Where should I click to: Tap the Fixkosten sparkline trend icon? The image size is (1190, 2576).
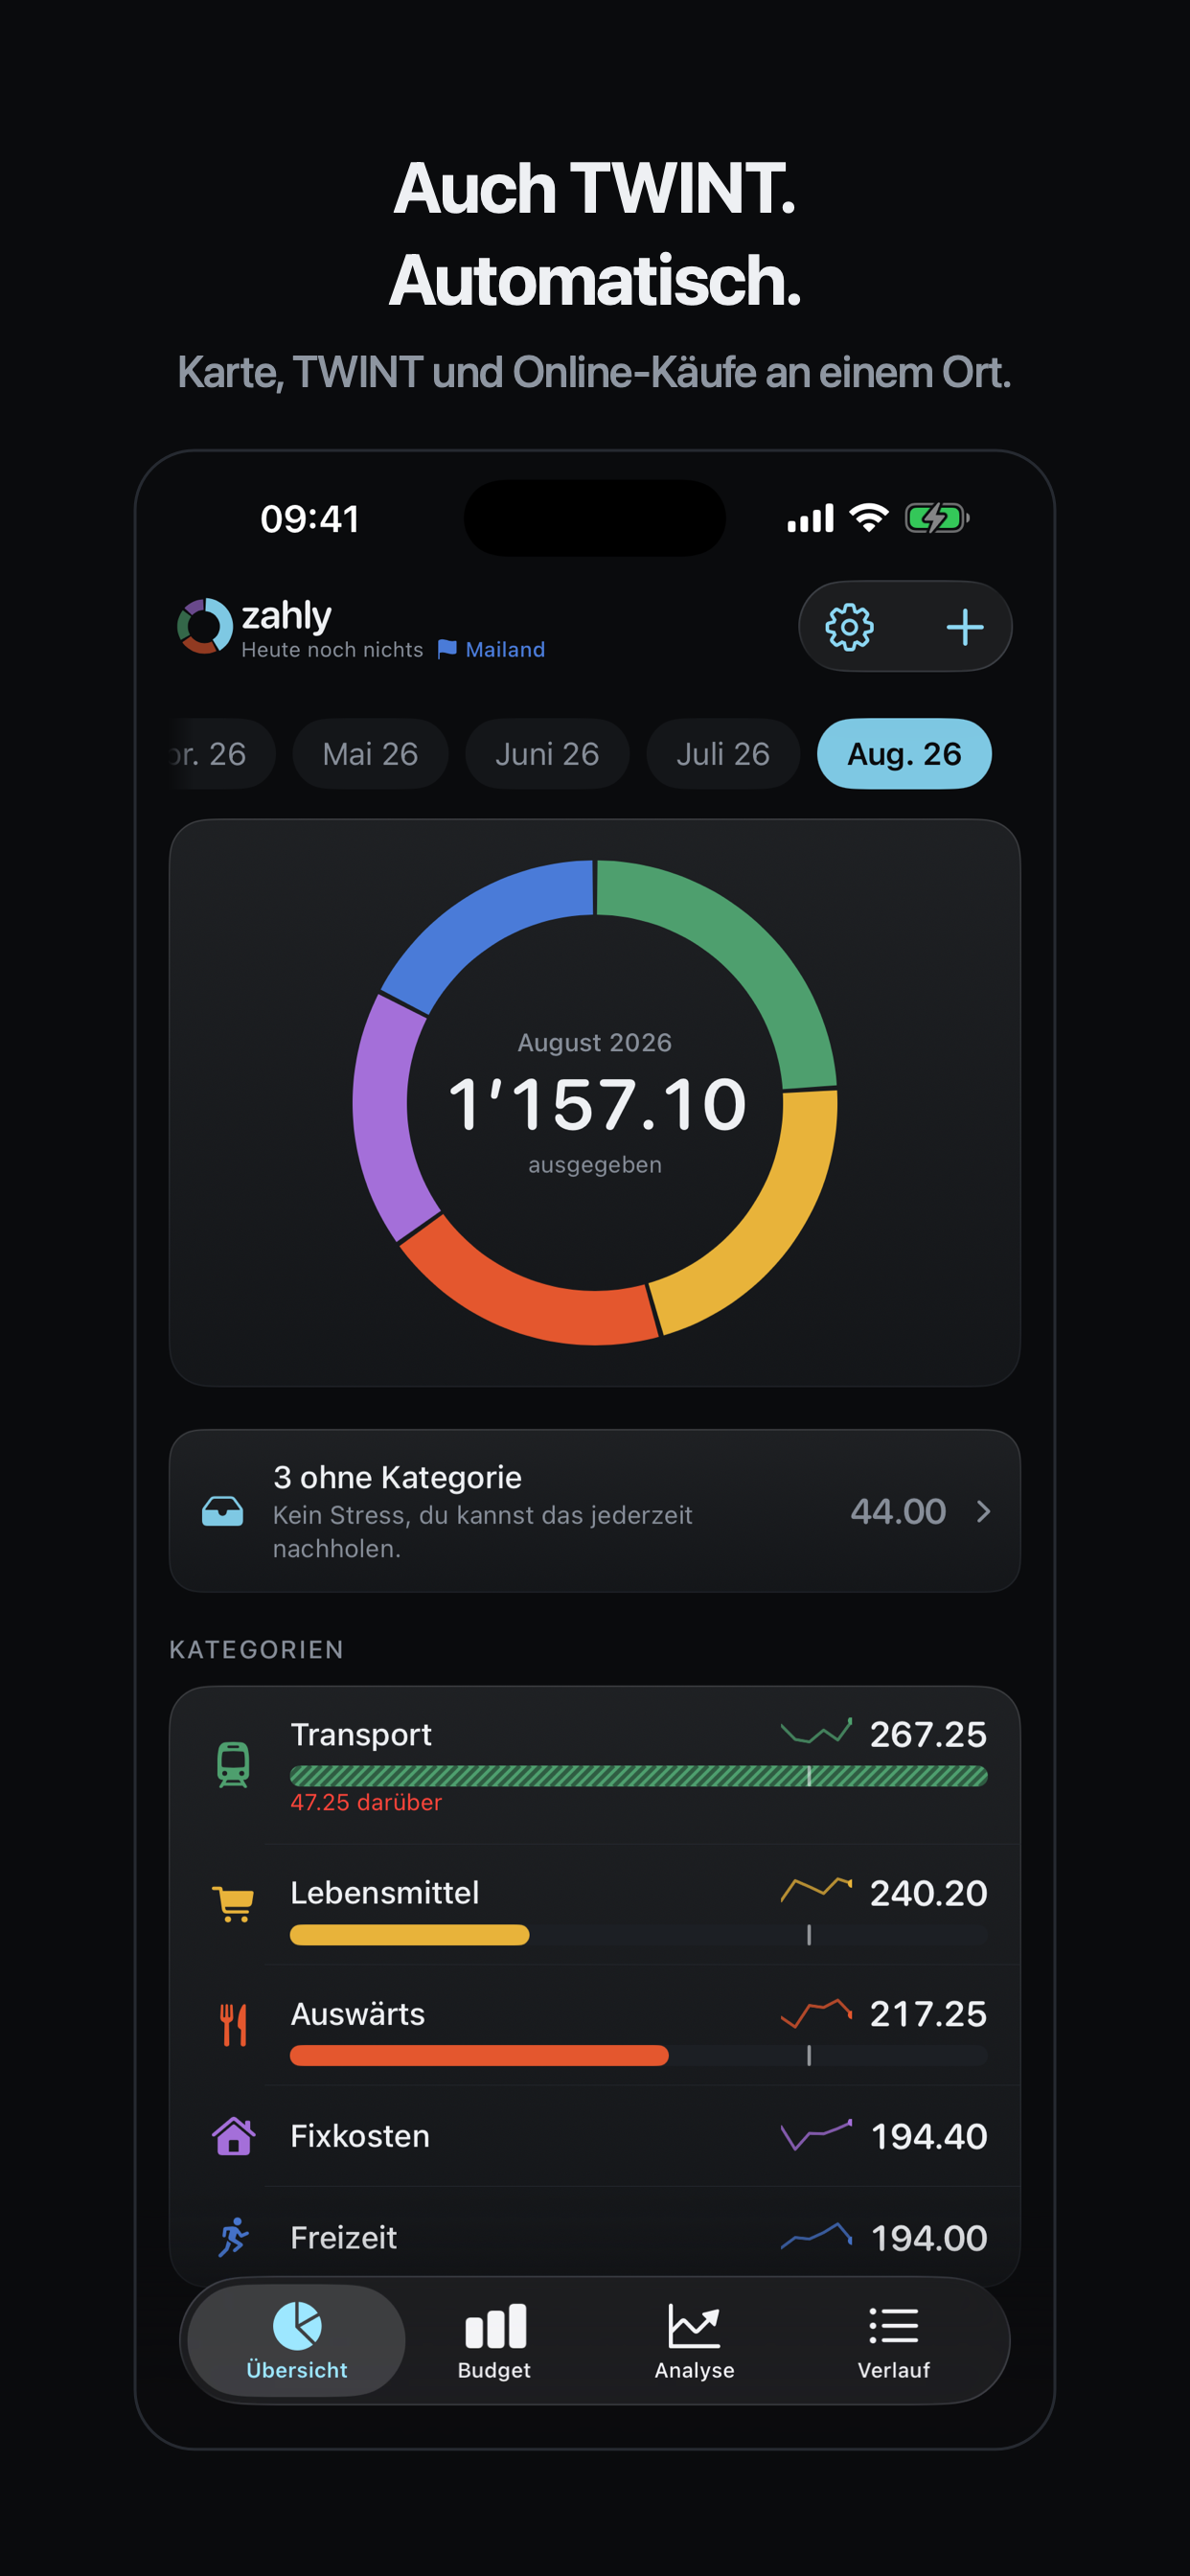(x=816, y=2134)
